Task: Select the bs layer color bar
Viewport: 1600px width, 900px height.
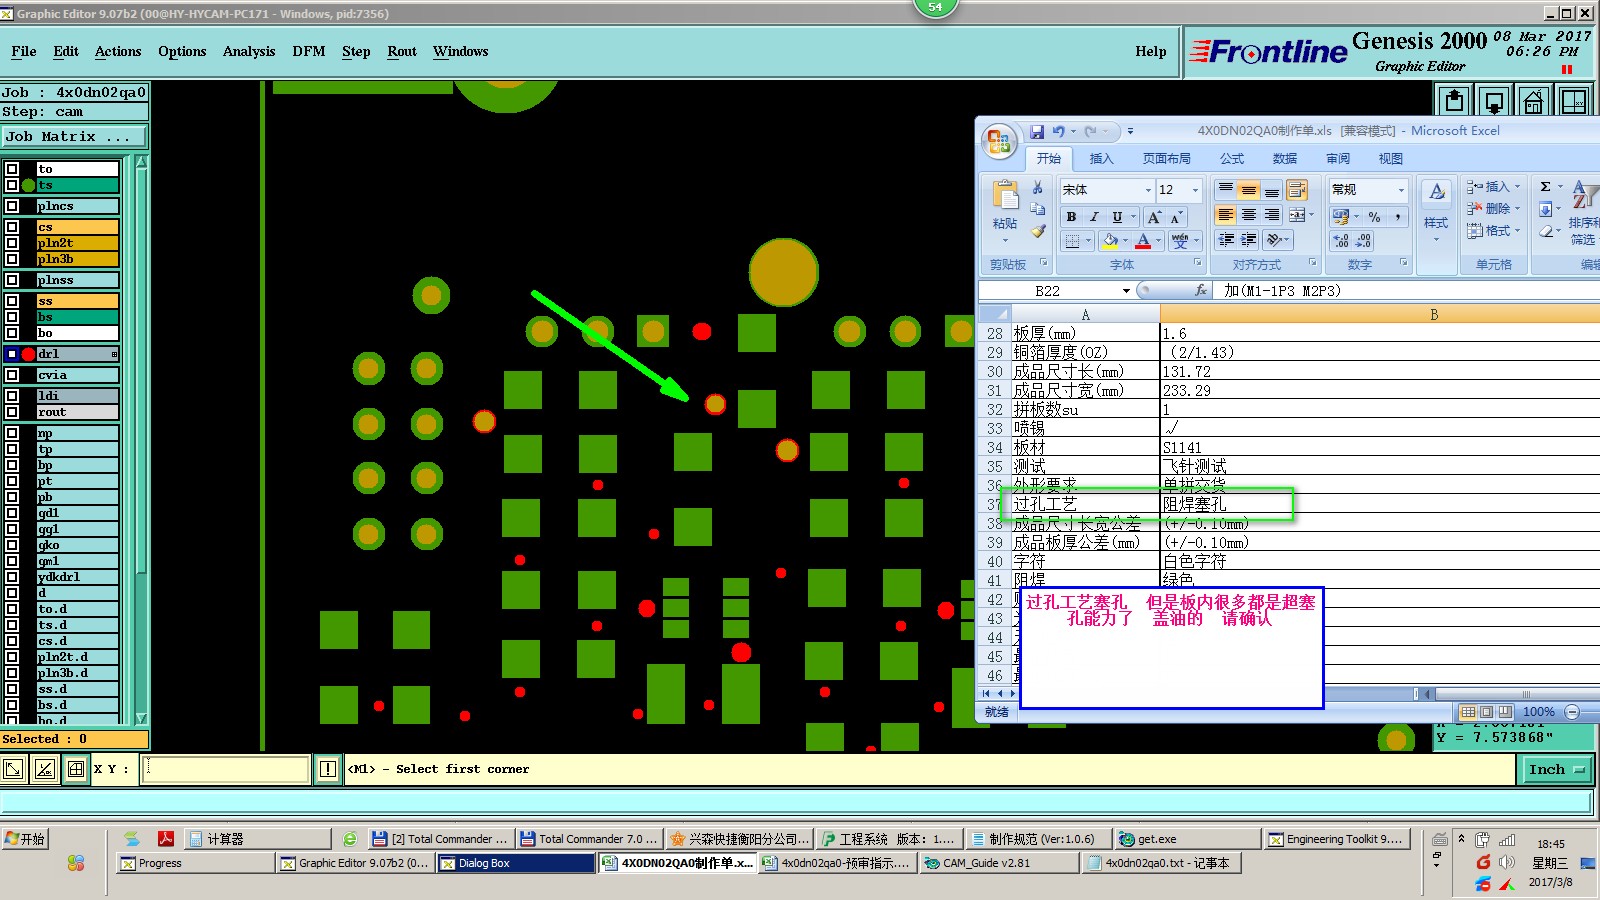Action: point(77,317)
